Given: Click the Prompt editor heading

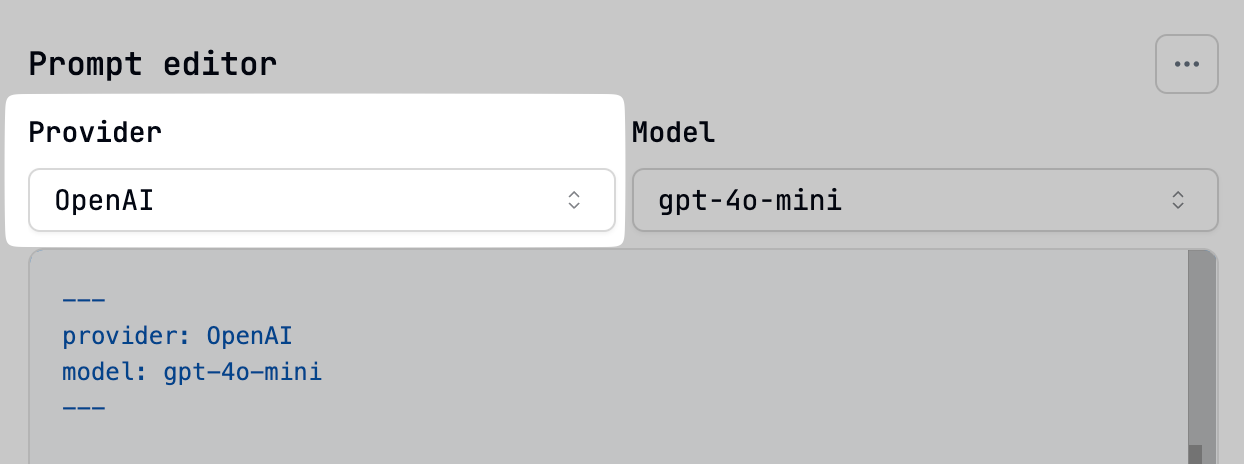Looking at the screenshot, I should (x=153, y=64).
